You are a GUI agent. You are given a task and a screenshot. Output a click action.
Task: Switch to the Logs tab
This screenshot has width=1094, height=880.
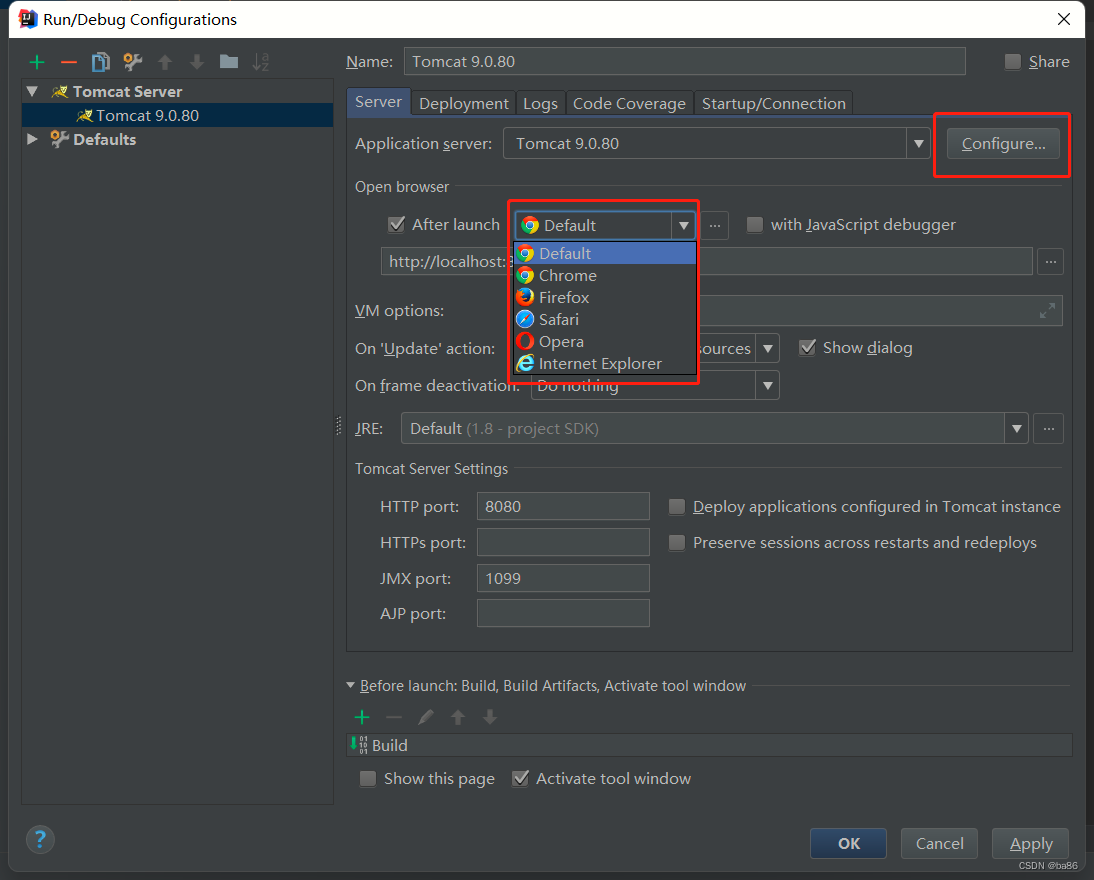(x=541, y=103)
